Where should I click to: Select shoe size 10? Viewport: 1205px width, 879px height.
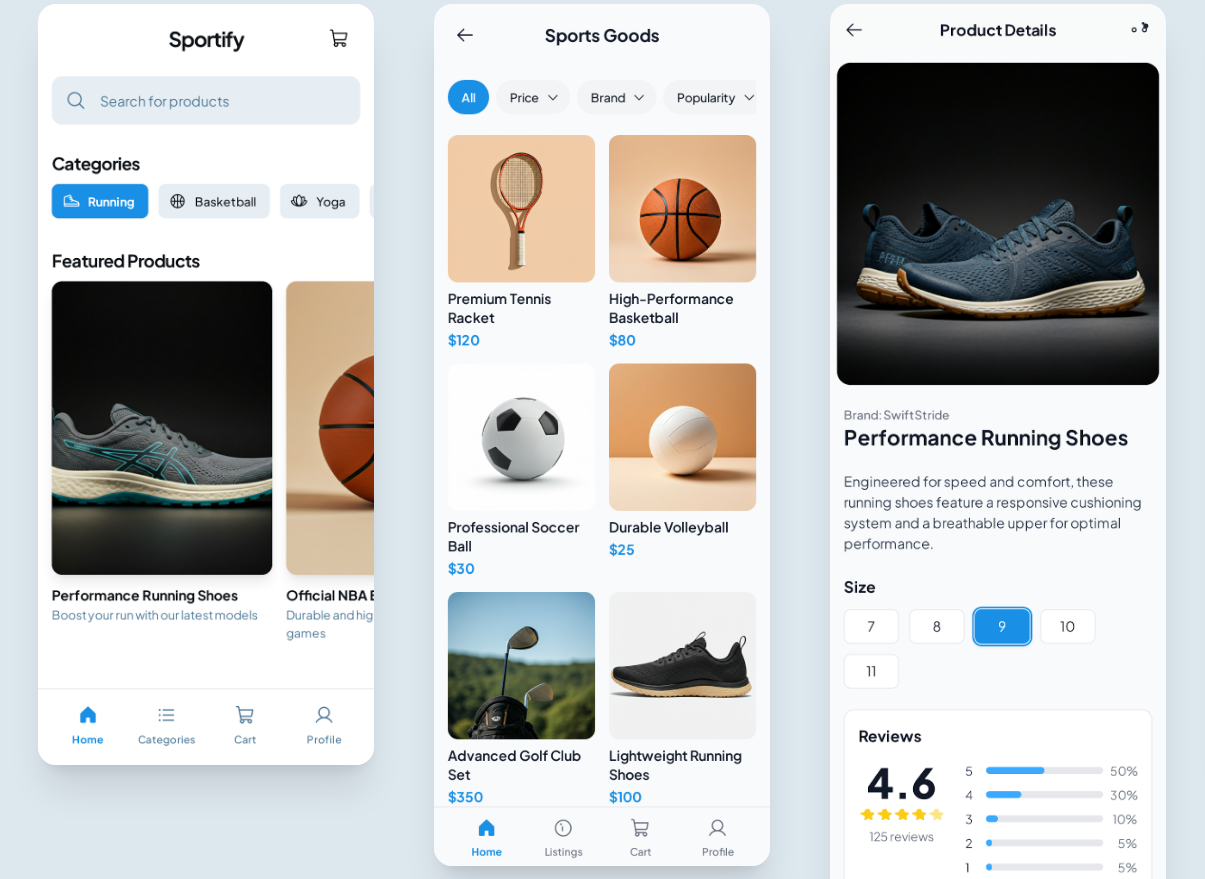tap(1067, 626)
